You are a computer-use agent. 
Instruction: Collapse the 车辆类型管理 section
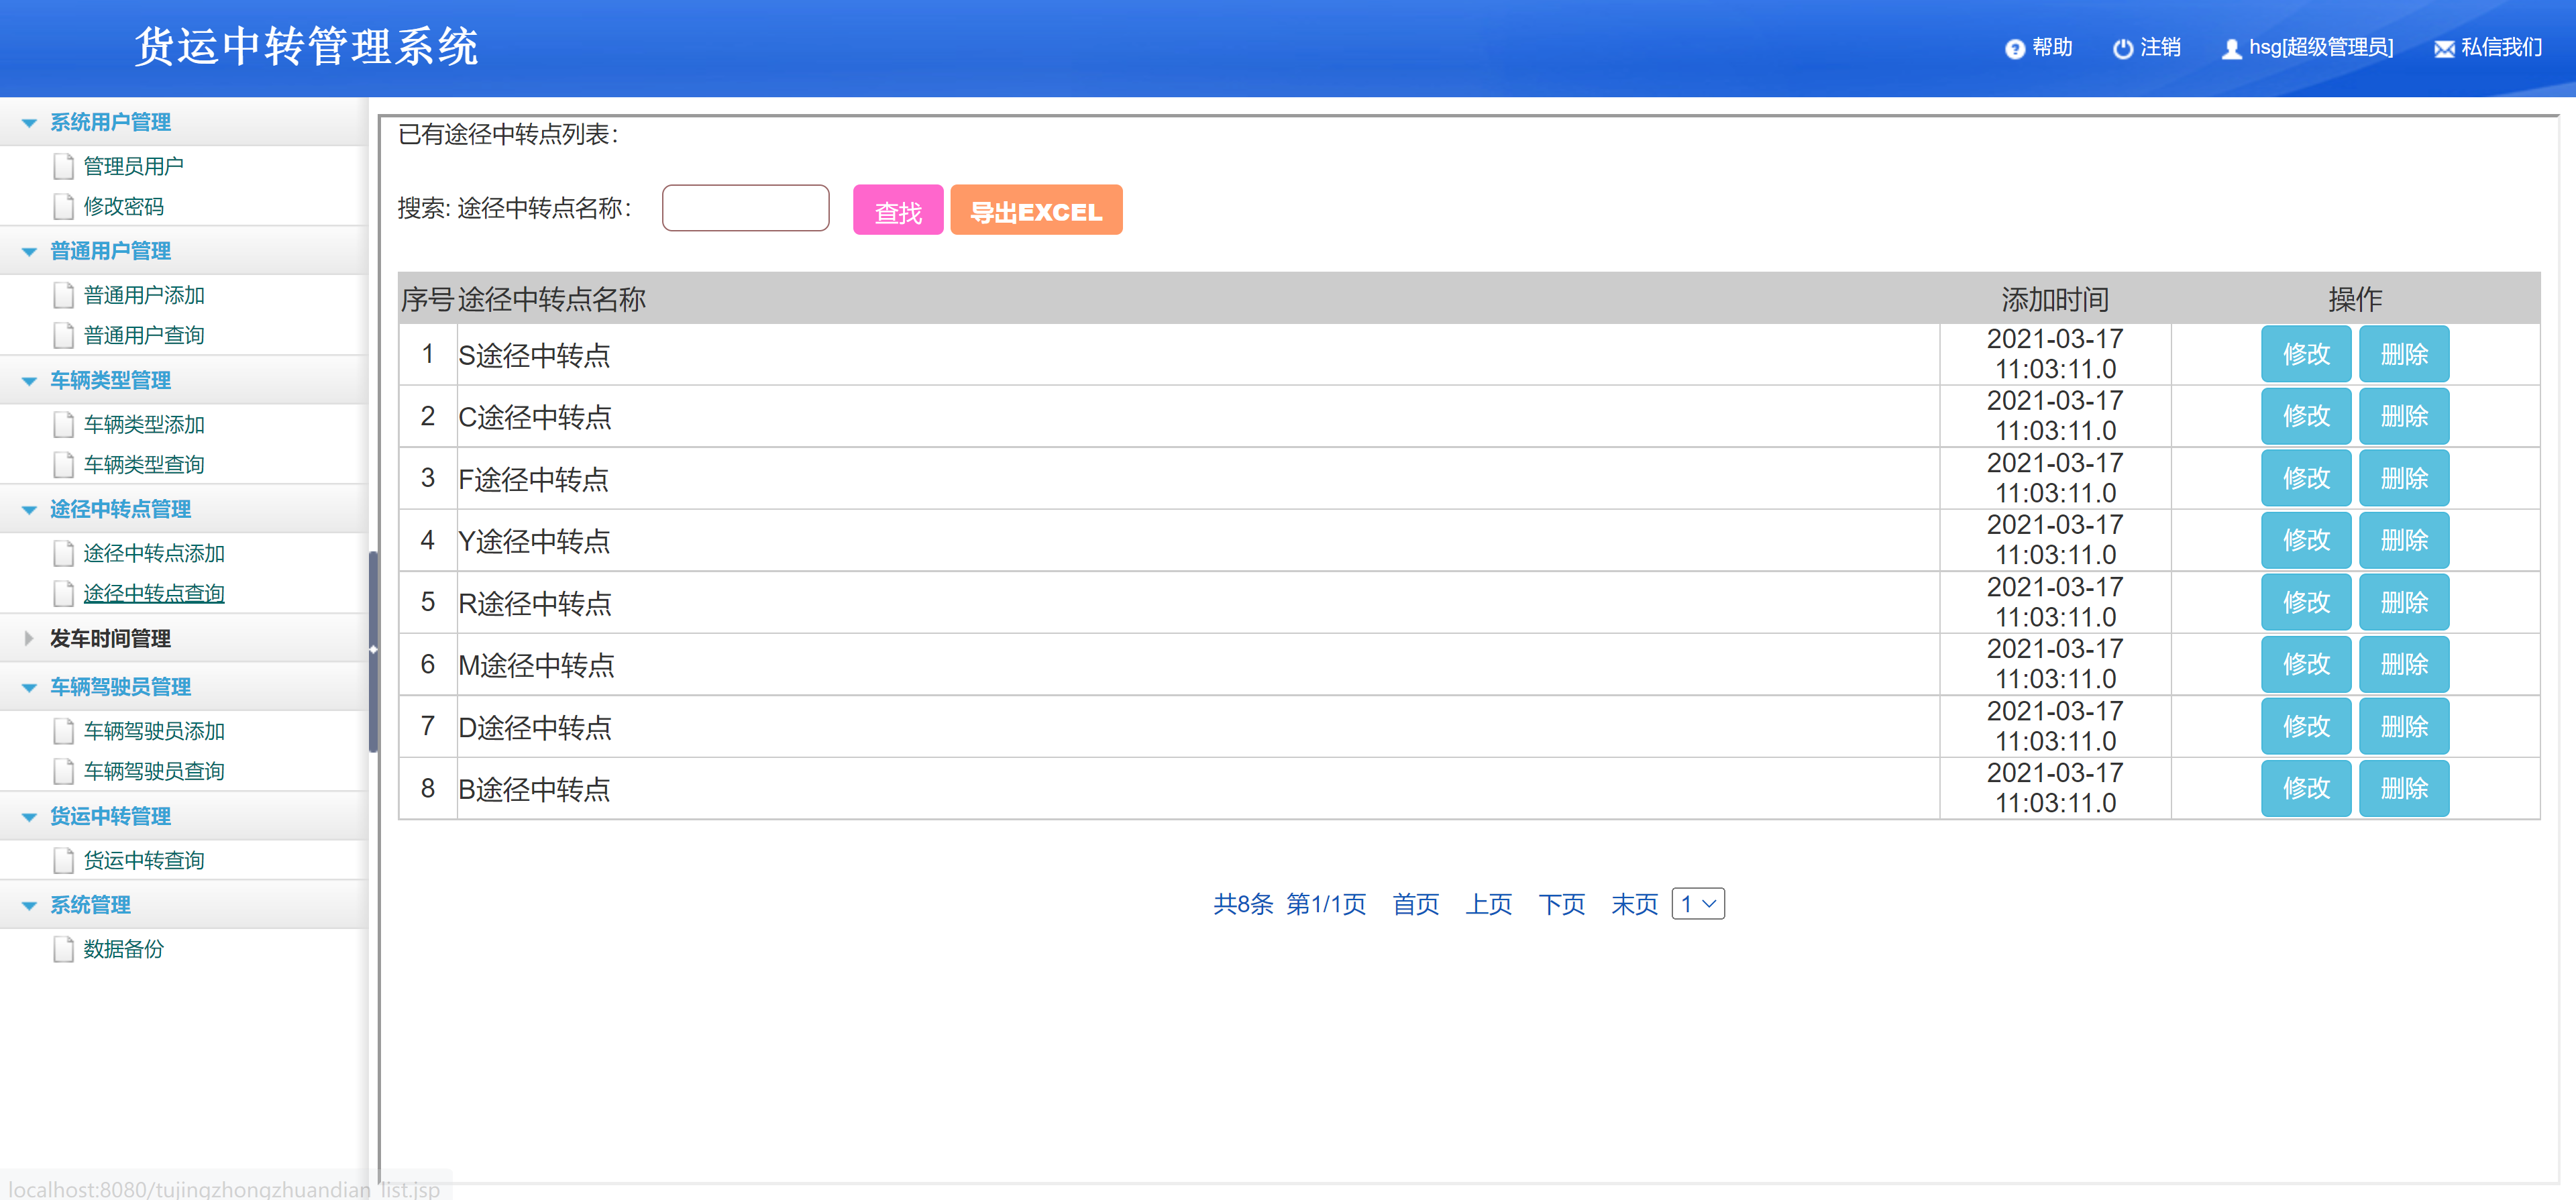[x=29, y=381]
